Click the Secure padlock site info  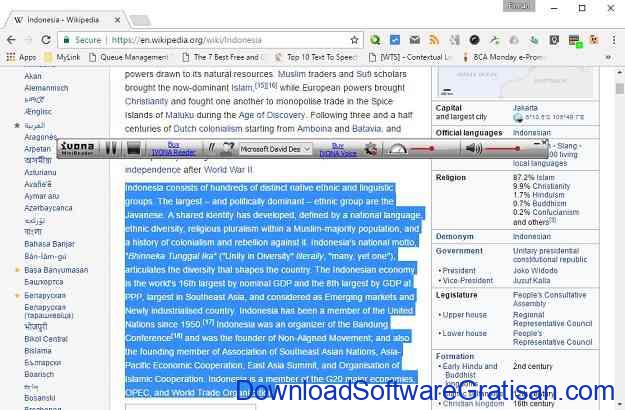tap(83, 40)
